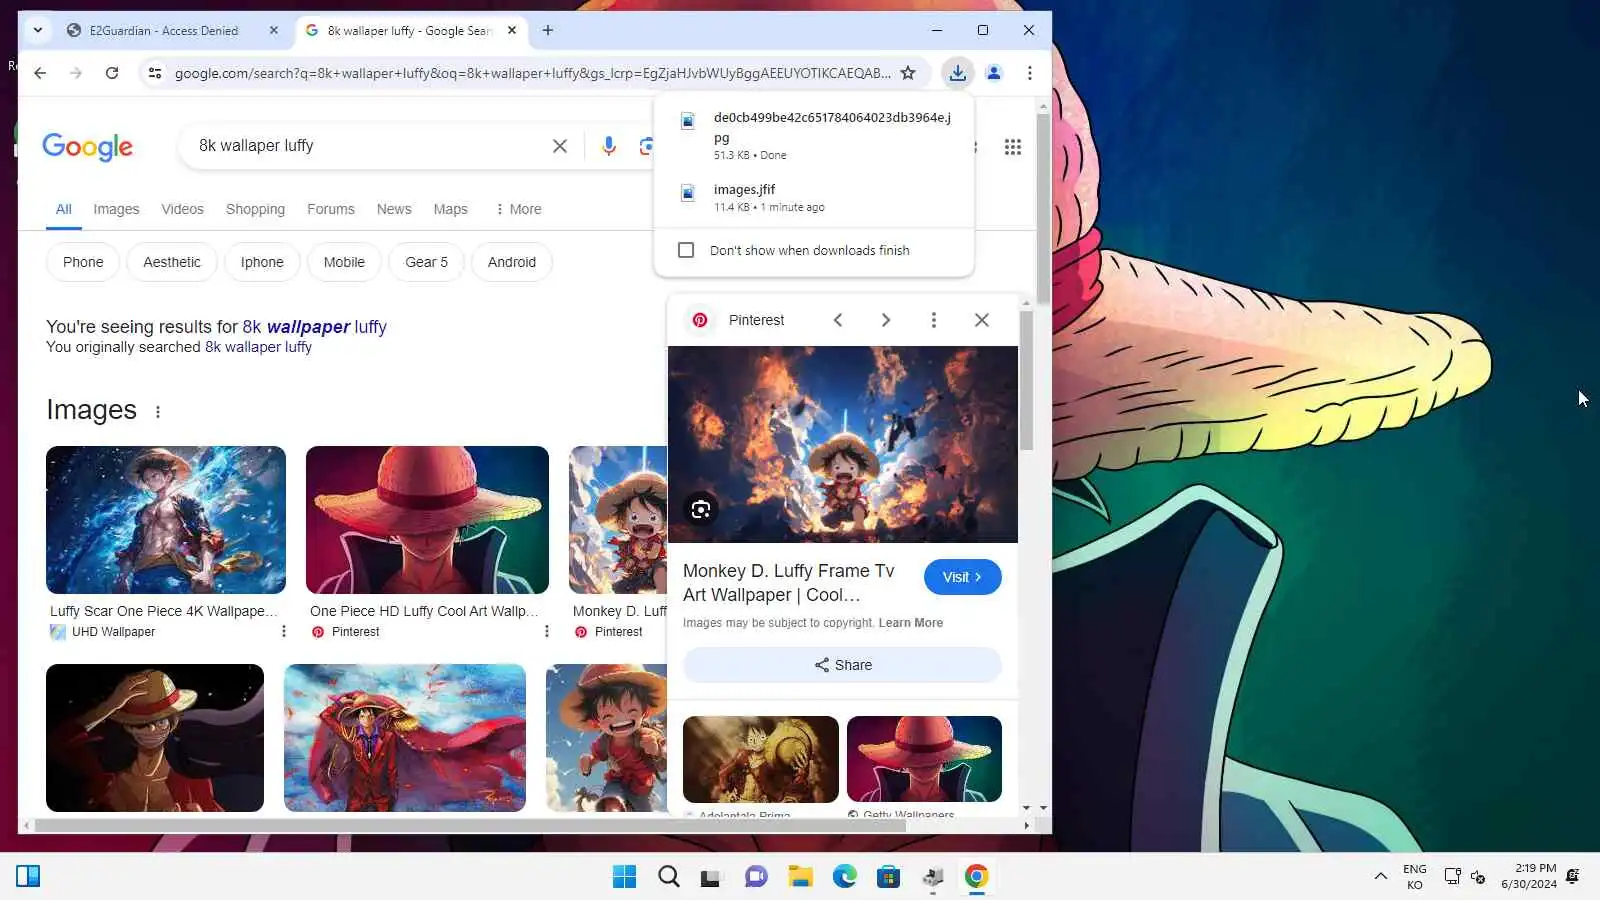1600x900 pixels.
Task: Show previous image in Pinterest preview panel
Action: (838, 320)
